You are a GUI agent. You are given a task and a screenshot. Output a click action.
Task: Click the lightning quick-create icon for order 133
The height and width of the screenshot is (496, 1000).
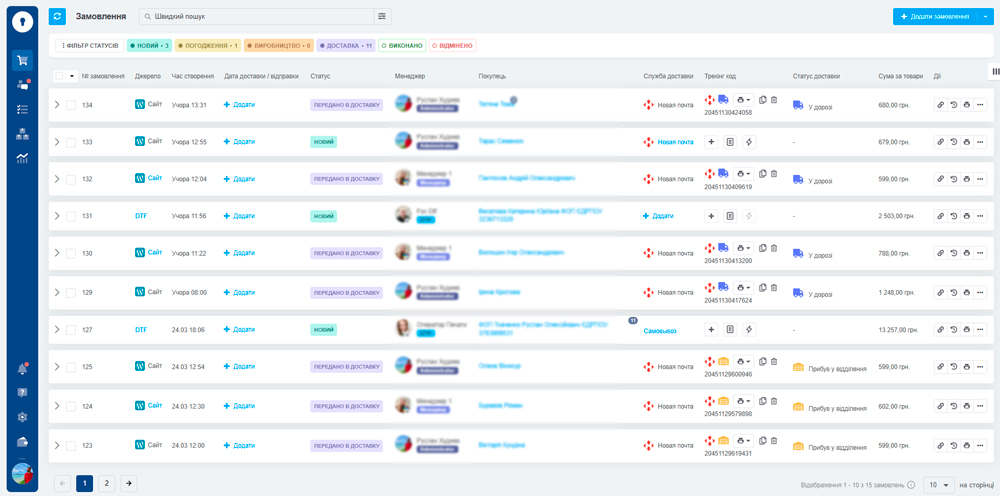pyautogui.click(x=749, y=142)
